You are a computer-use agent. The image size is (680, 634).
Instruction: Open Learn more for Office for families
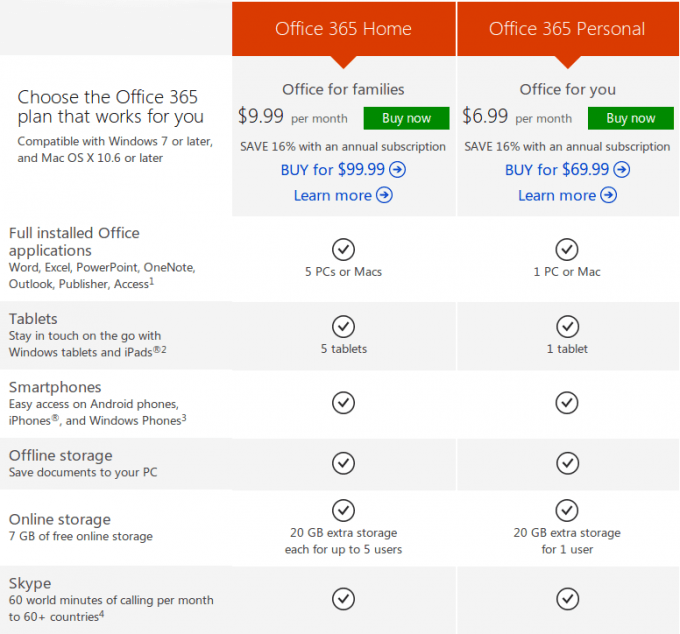pos(343,195)
